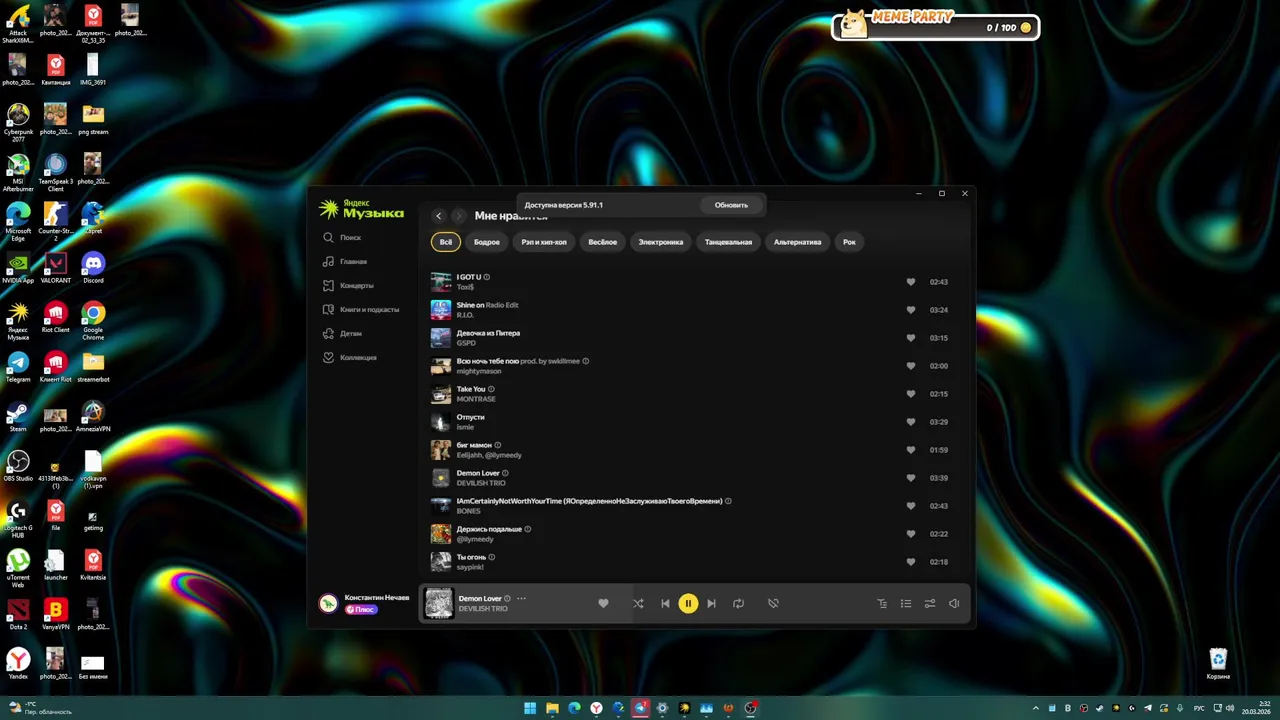Open Константин Нечаев profile

[377, 597]
